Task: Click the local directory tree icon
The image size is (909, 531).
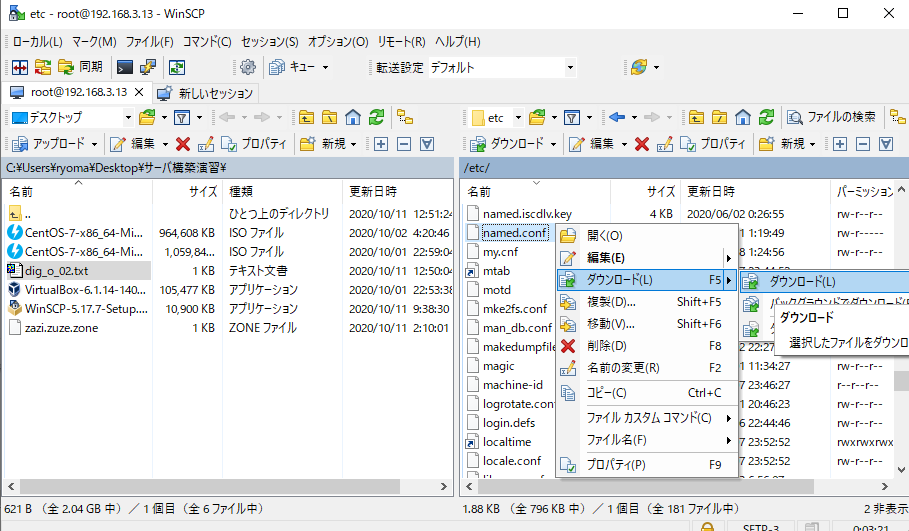Action: [405, 118]
